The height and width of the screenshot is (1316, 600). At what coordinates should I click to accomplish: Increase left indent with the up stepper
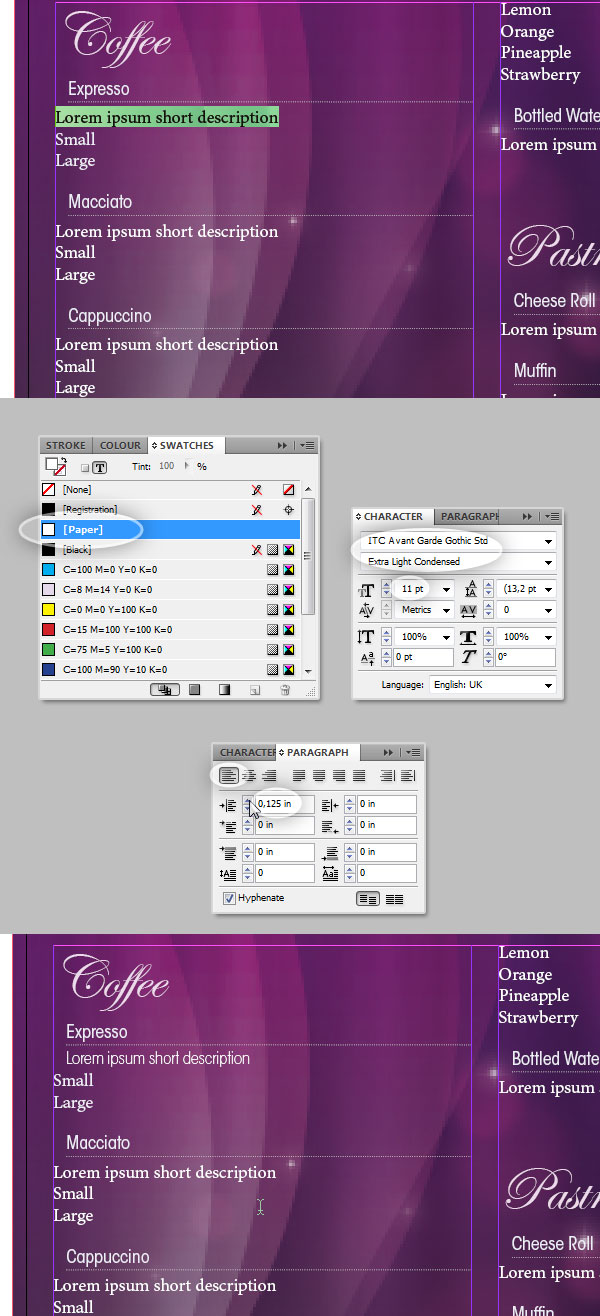249,800
